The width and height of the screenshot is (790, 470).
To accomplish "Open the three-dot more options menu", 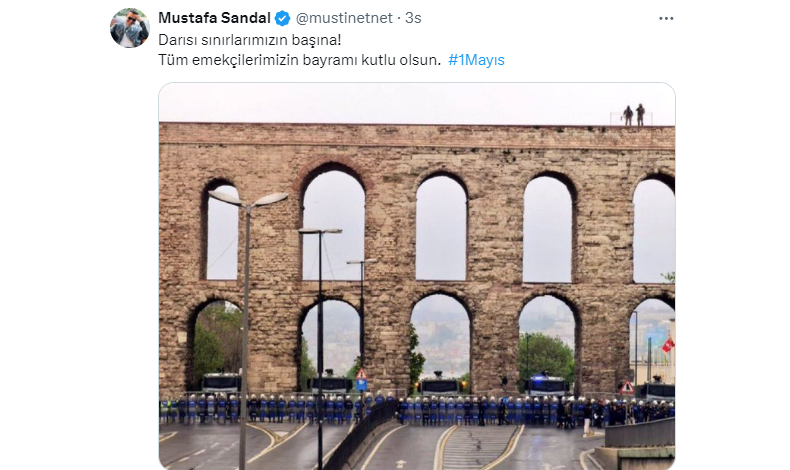I will tap(666, 19).
